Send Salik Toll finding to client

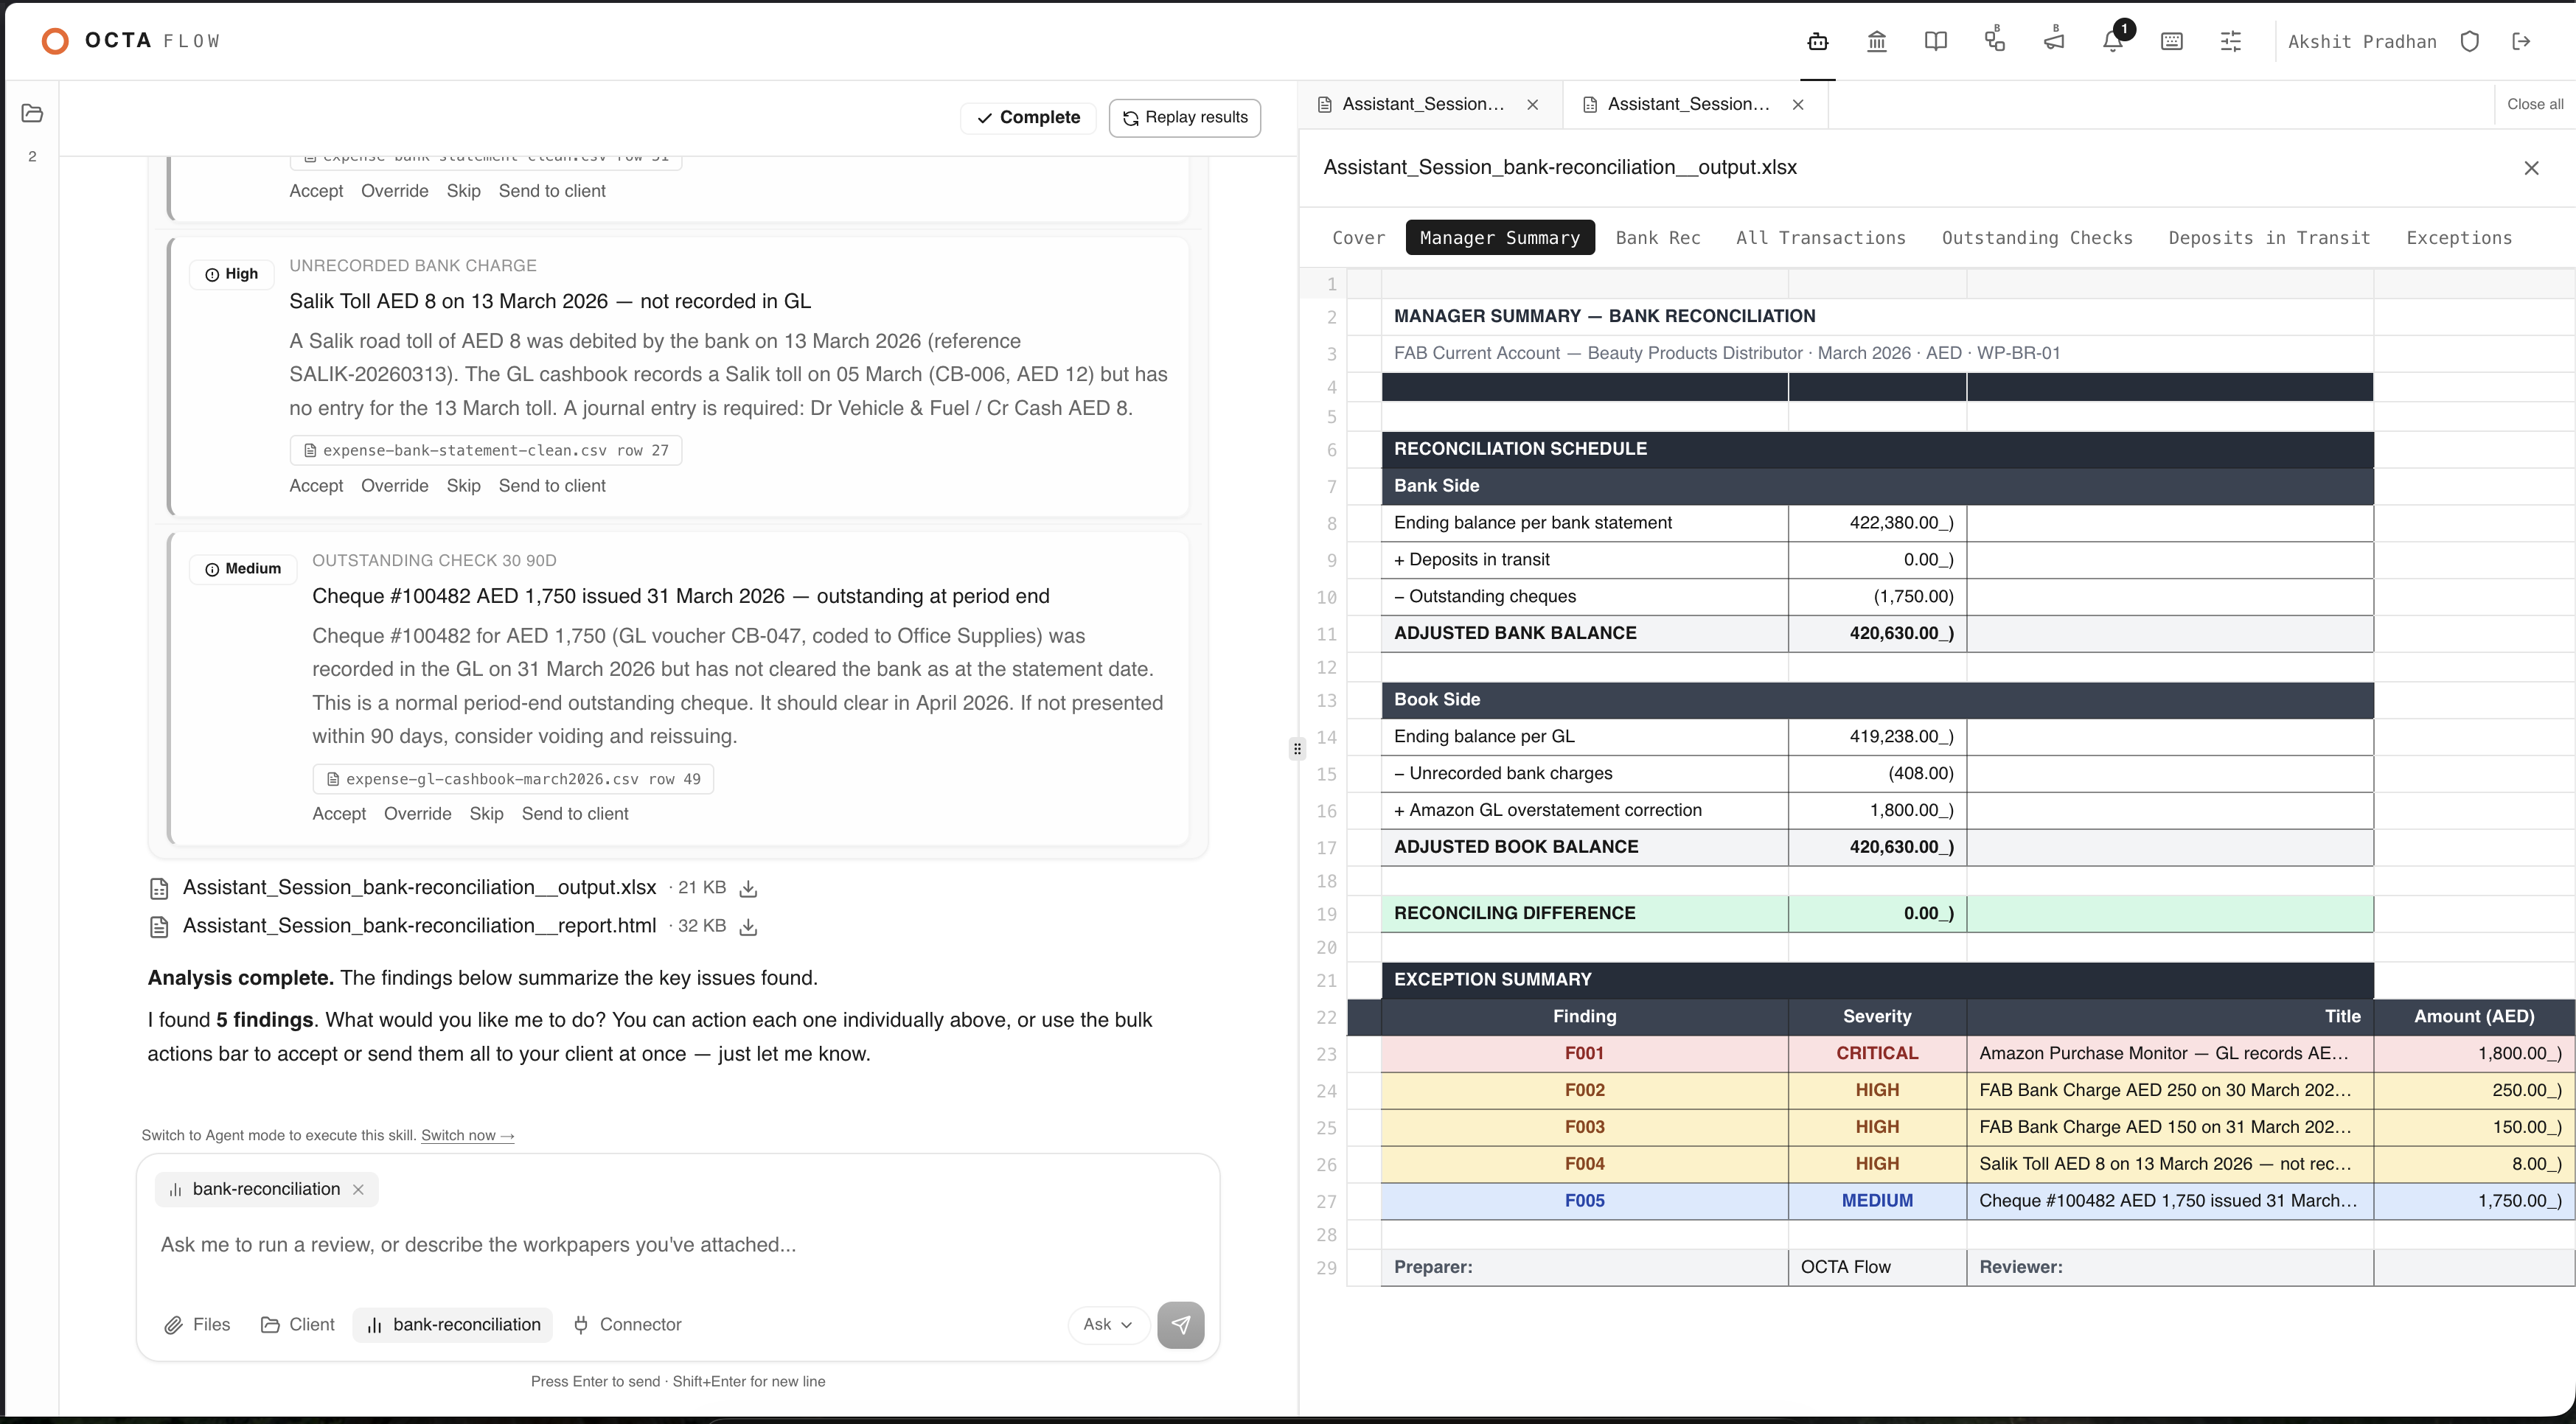552,486
